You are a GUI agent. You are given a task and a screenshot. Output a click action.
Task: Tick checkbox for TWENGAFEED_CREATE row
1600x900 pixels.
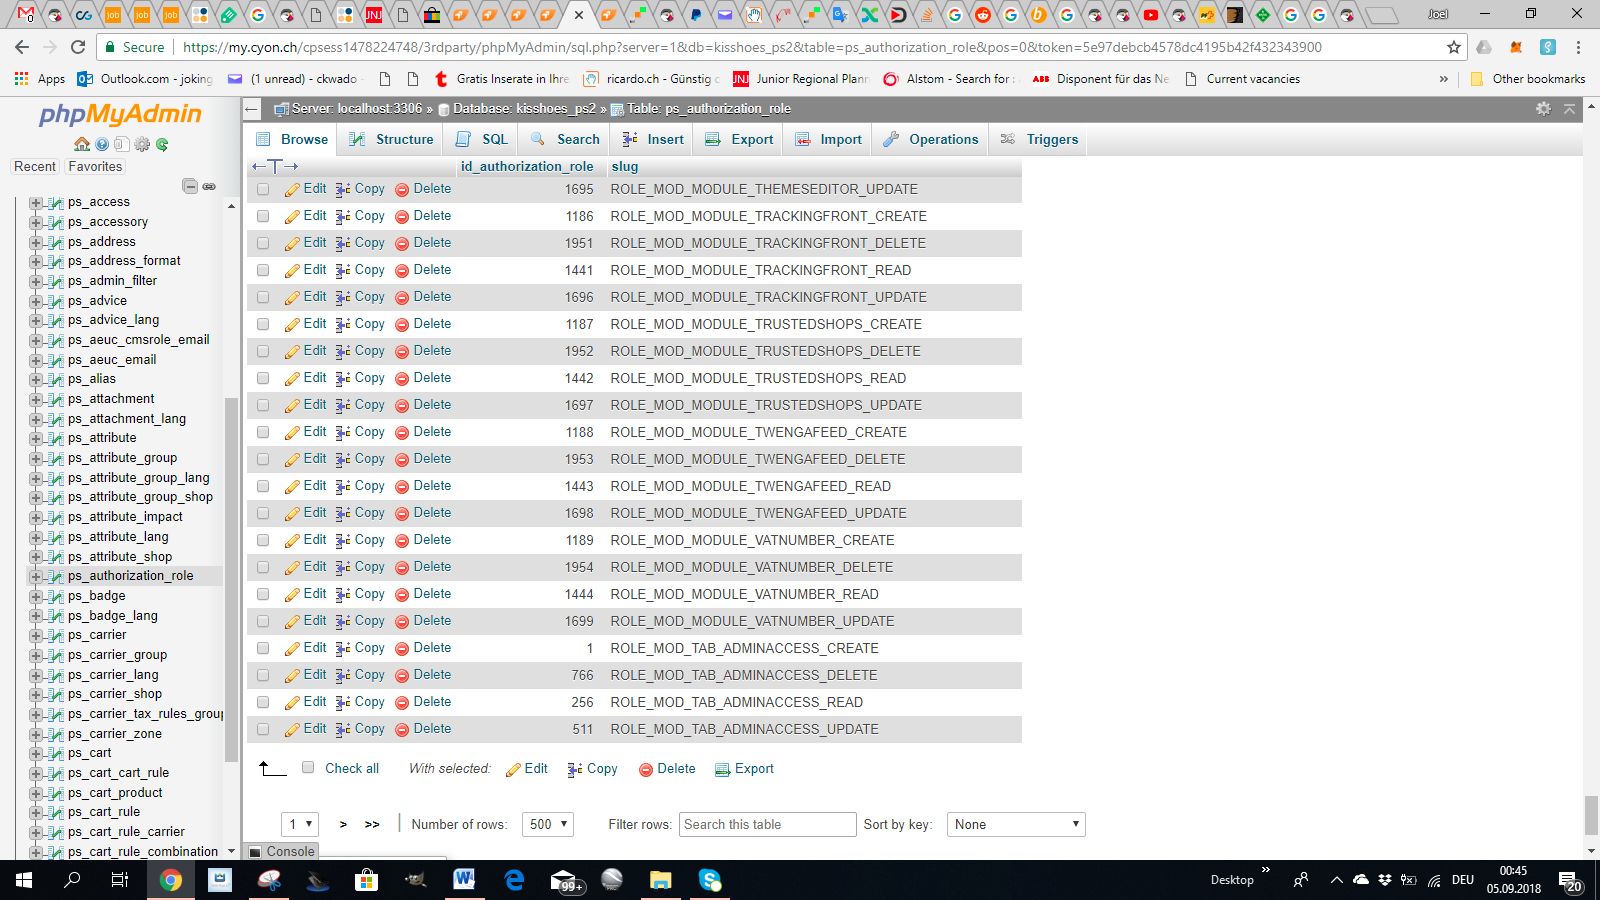(x=263, y=432)
